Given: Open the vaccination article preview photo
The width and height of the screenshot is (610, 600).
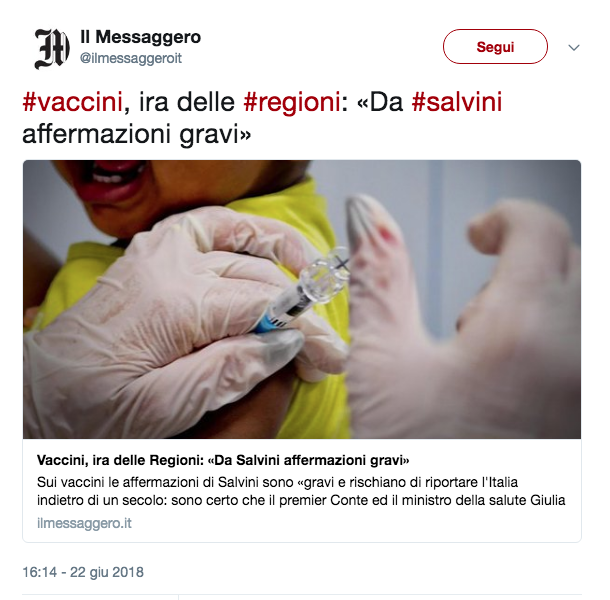Looking at the screenshot, I should pyautogui.click(x=302, y=299).
